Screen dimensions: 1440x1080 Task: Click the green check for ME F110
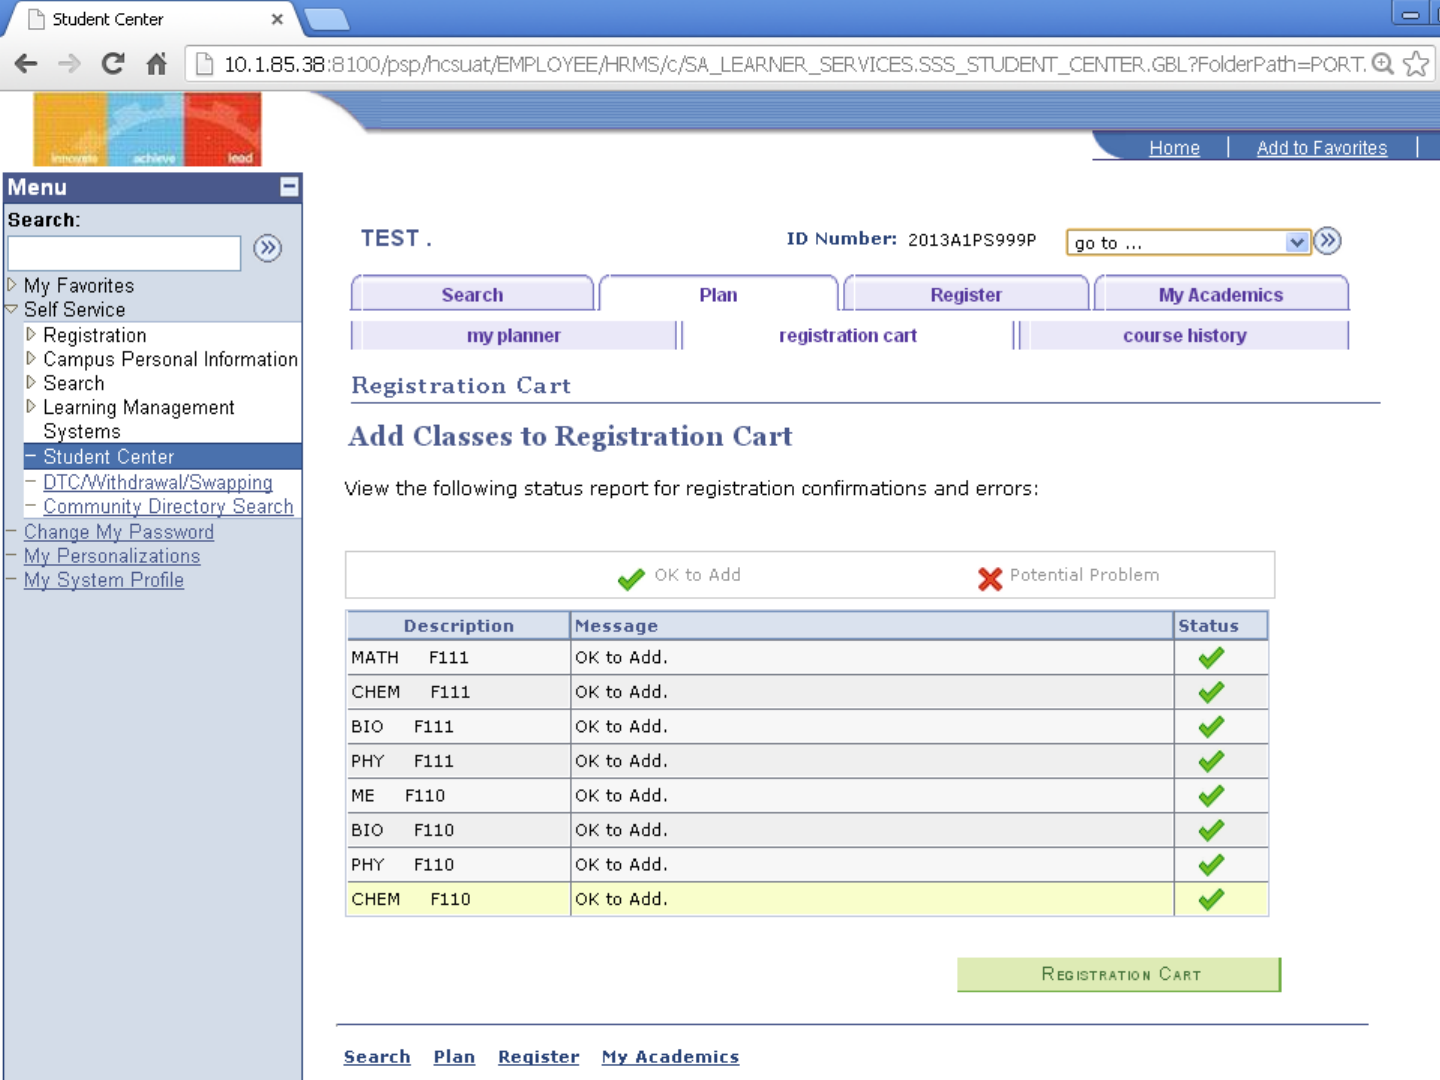coord(1211,796)
